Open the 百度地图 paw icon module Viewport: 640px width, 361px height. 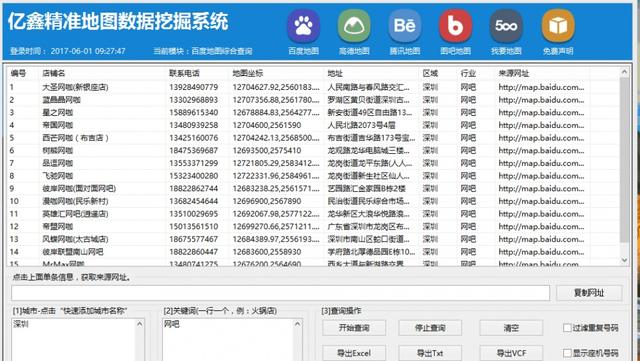coord(303,26)
